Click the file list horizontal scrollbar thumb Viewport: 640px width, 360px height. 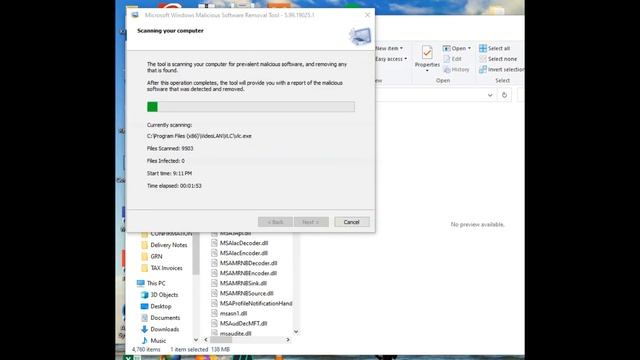click(x=220, y=340)
